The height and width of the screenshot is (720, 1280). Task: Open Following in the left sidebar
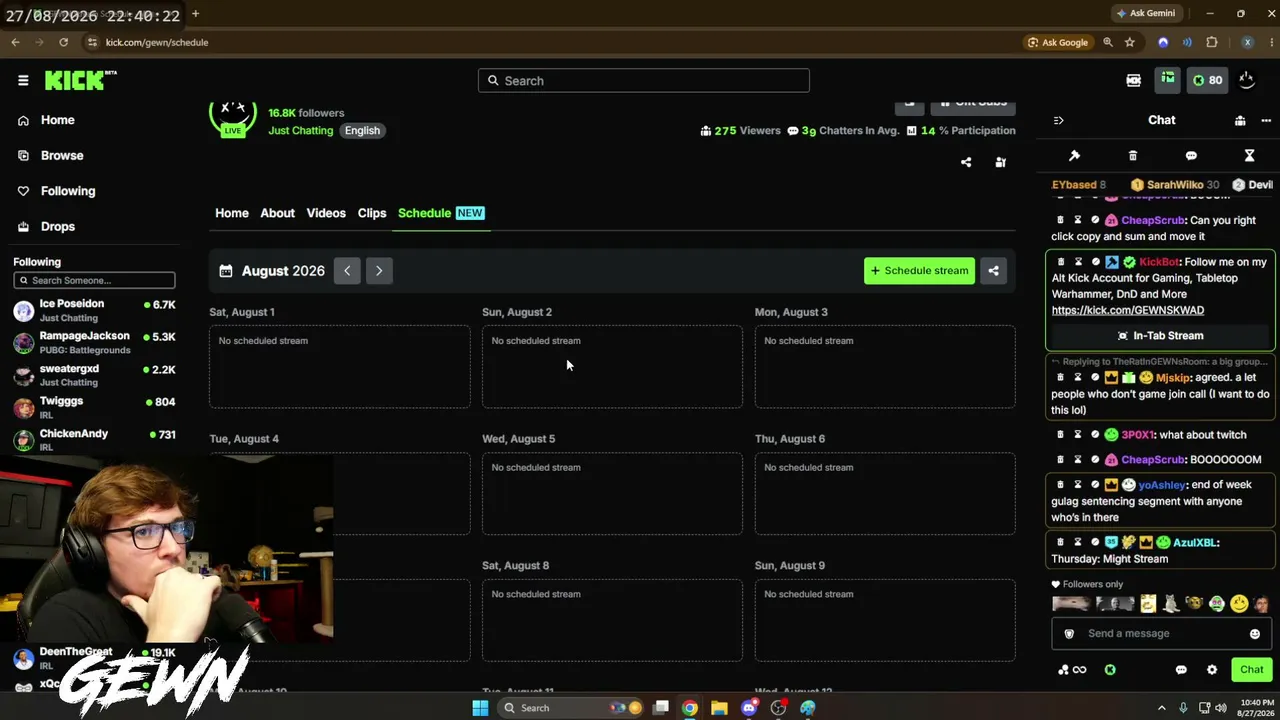[67, 191]
